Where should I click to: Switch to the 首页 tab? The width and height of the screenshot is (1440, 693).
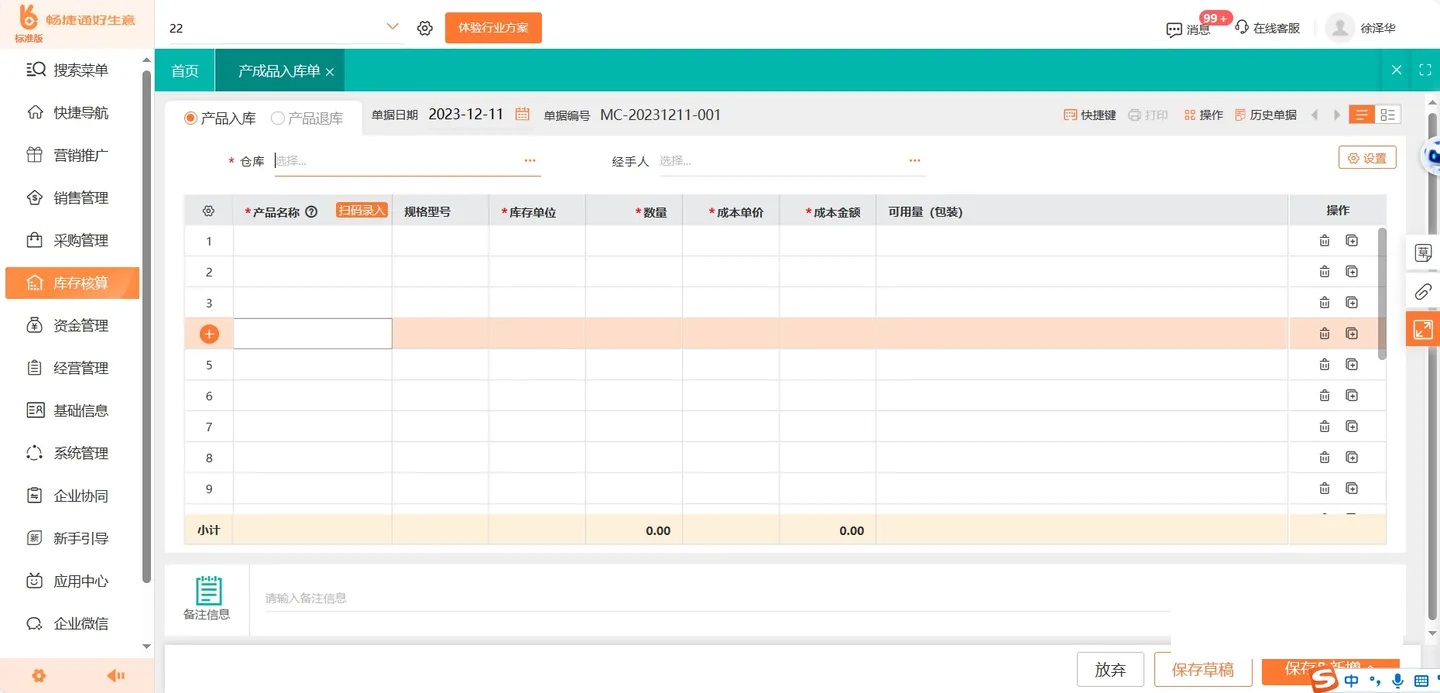(185, 71)
